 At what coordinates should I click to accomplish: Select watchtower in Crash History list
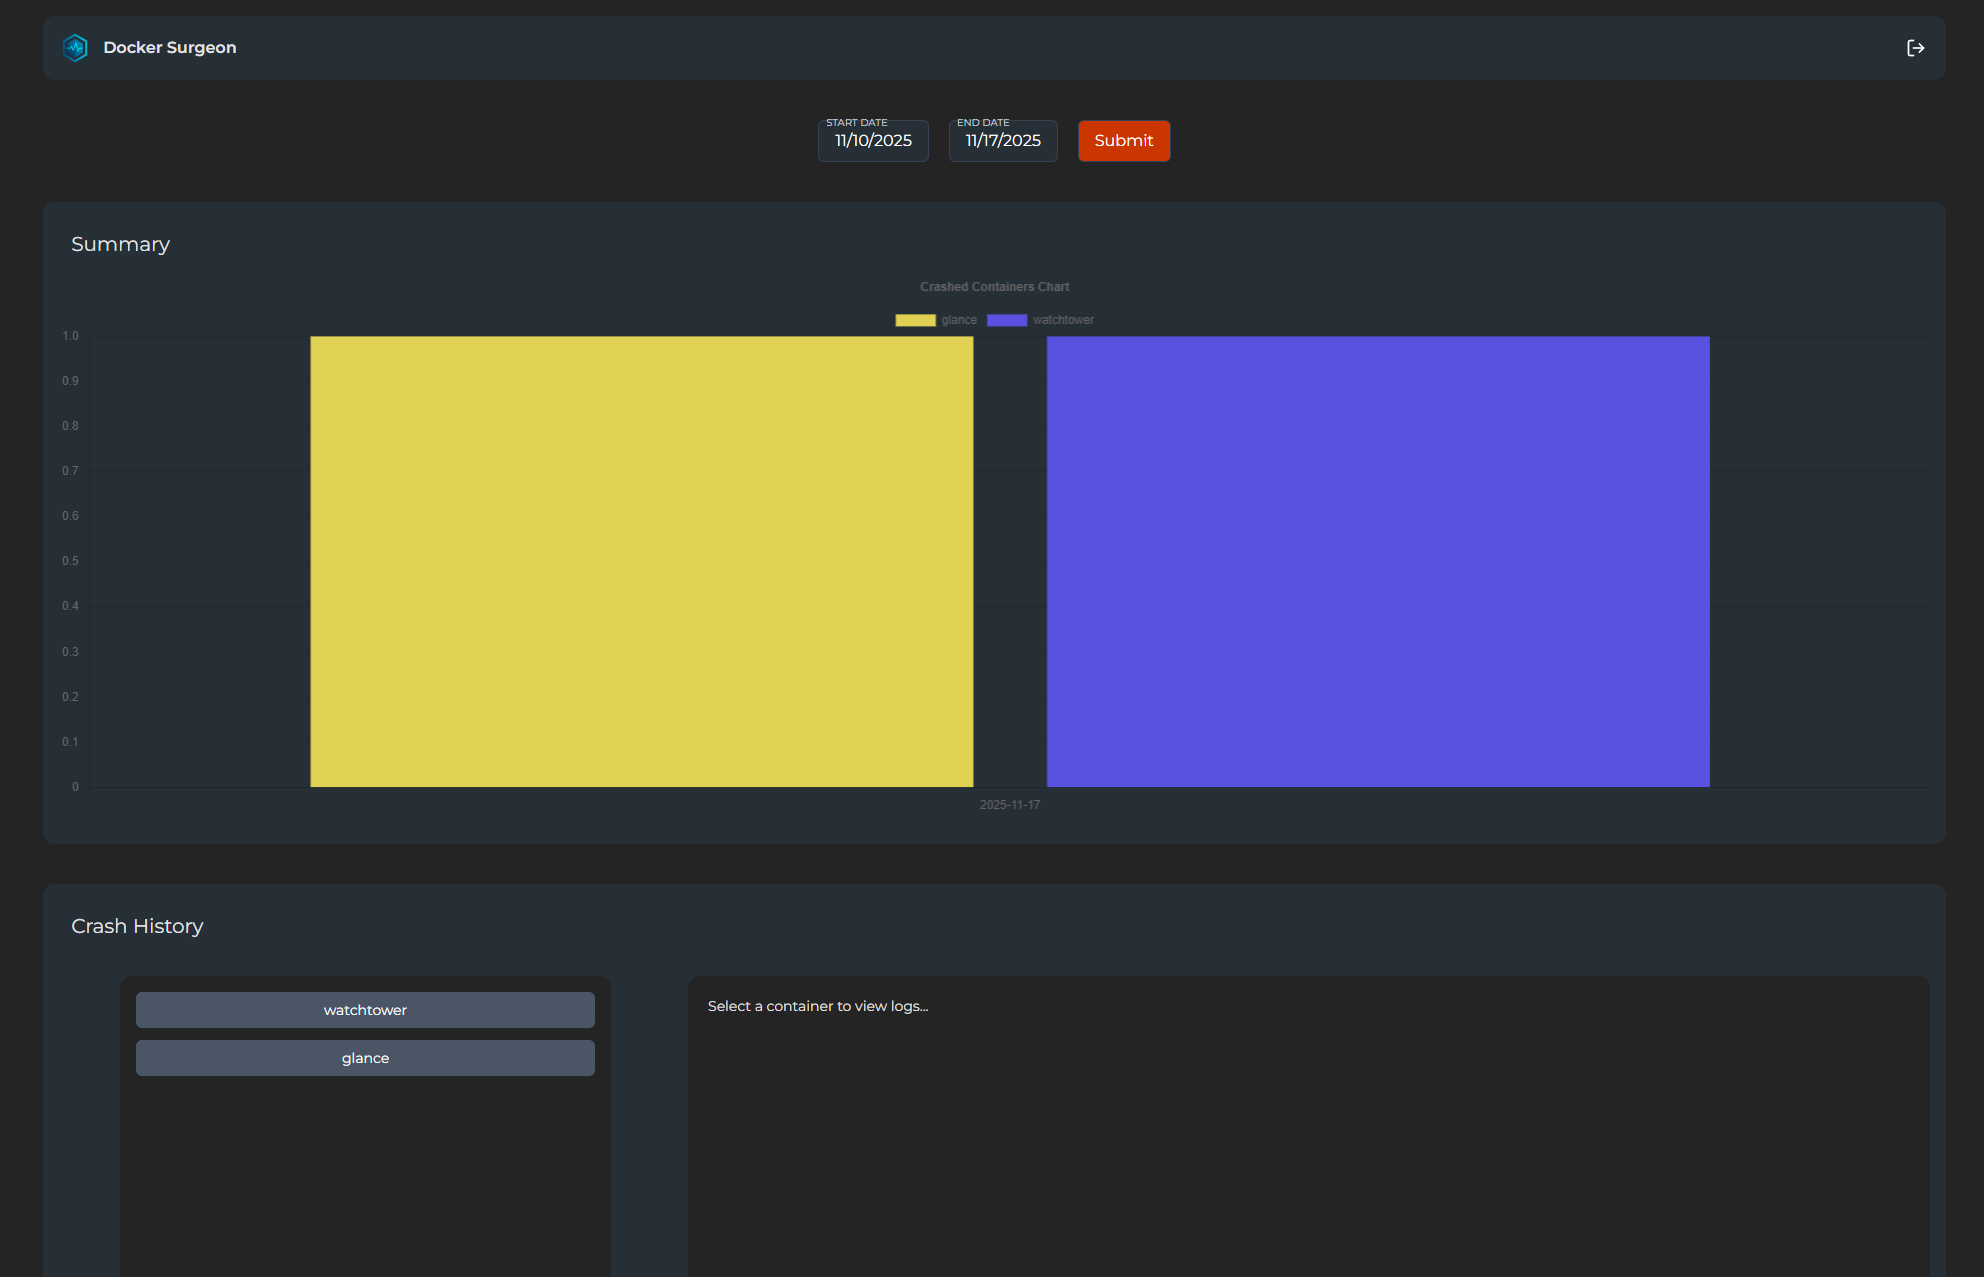click(365, 1010)
